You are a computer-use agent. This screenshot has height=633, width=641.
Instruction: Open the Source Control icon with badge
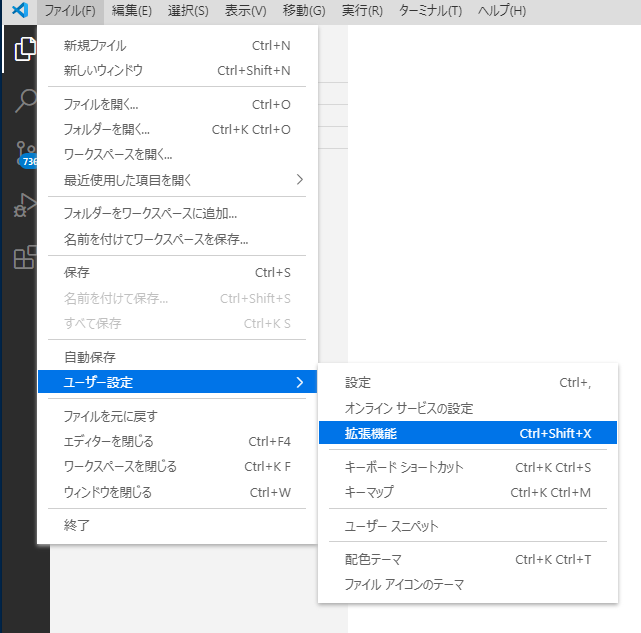(x=26, y=155)
